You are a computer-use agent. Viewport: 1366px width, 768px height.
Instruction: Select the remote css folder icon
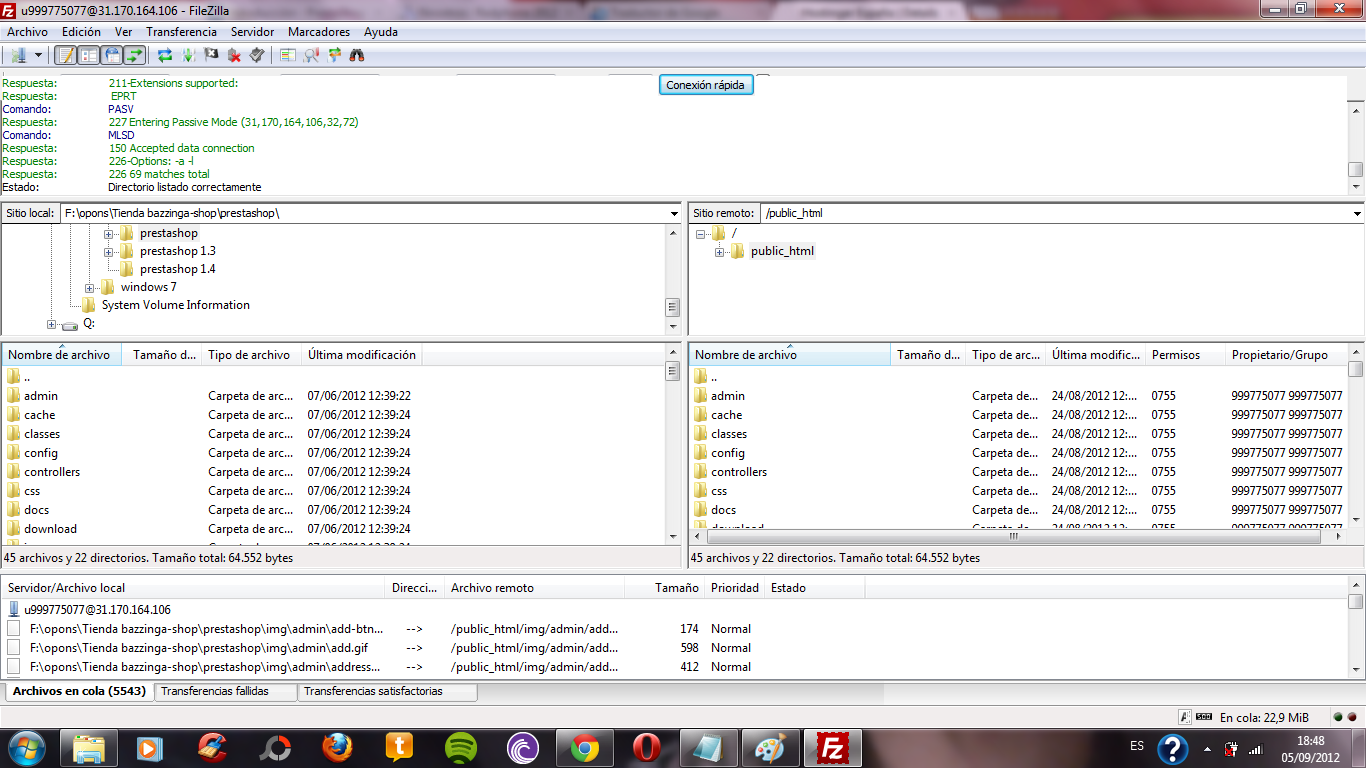(700, 490)
